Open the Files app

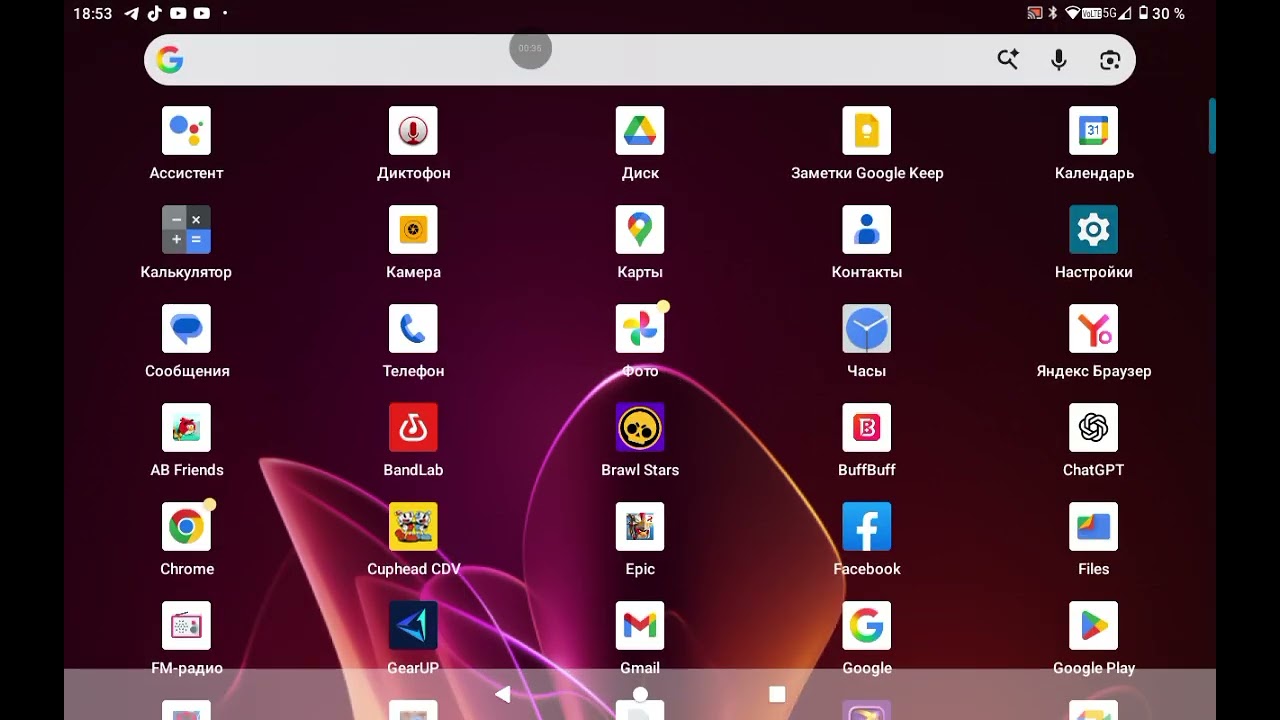(1093, 527)
